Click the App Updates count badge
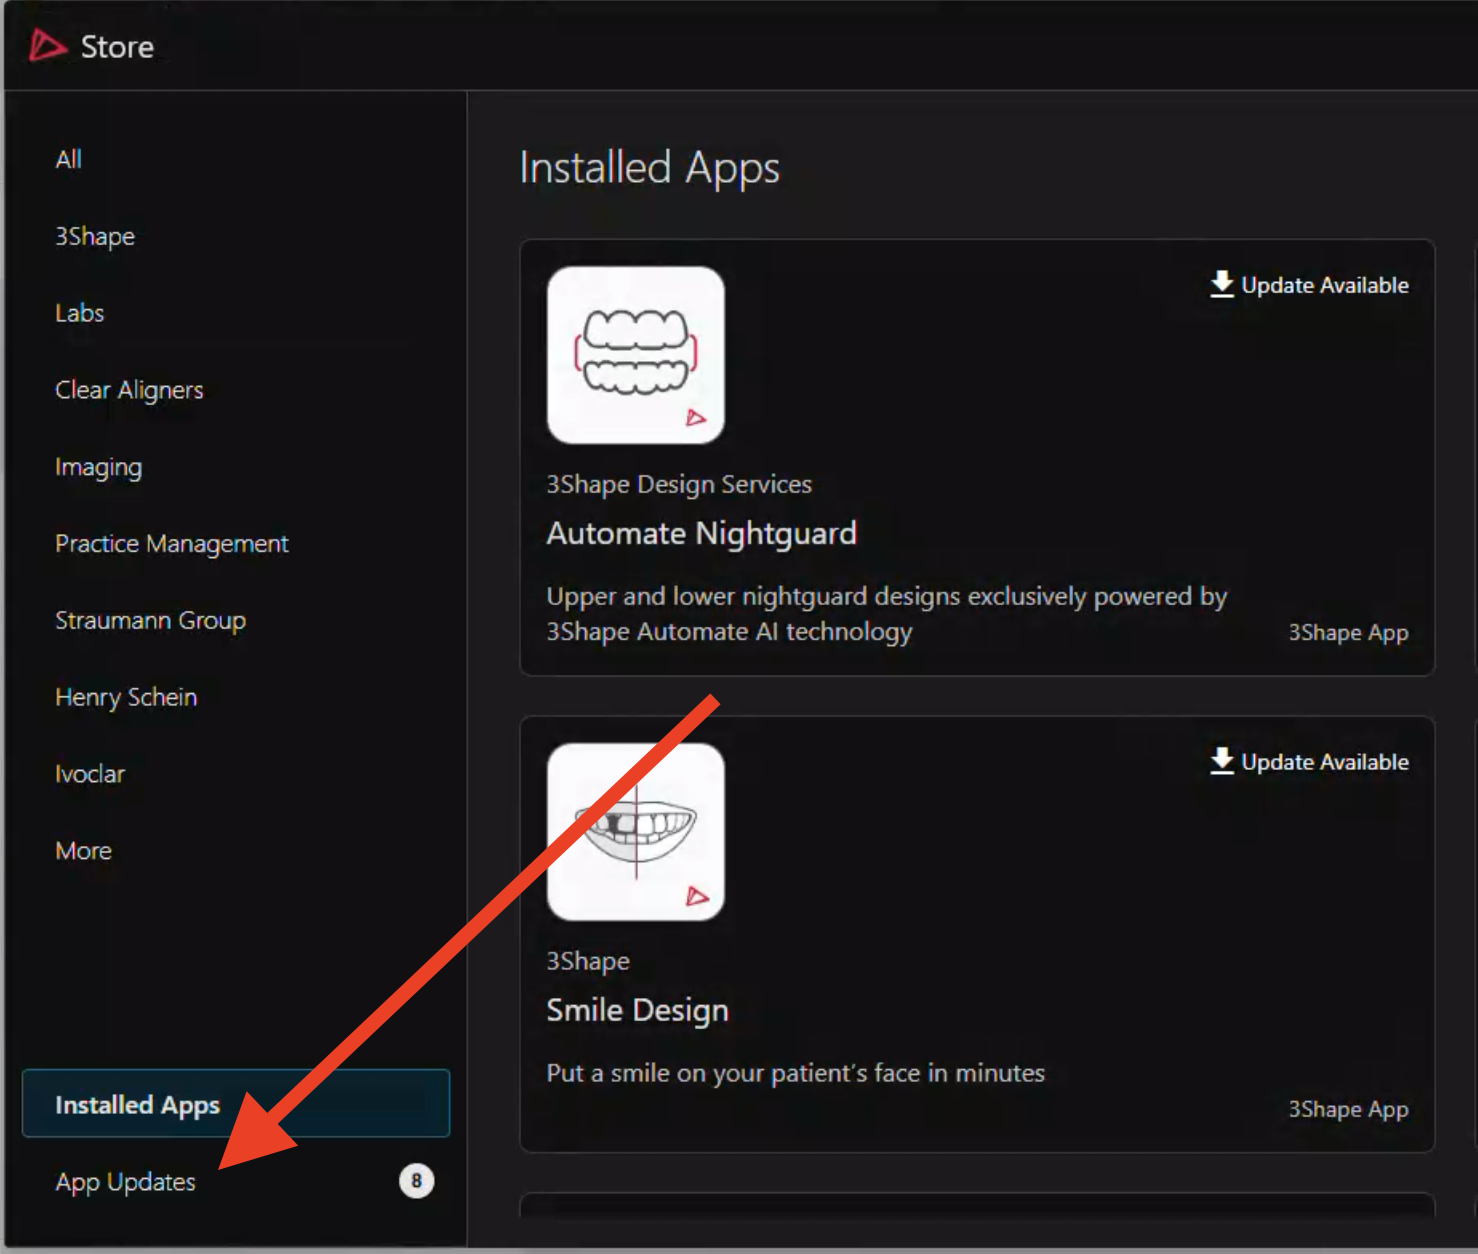 point(416,1181)
